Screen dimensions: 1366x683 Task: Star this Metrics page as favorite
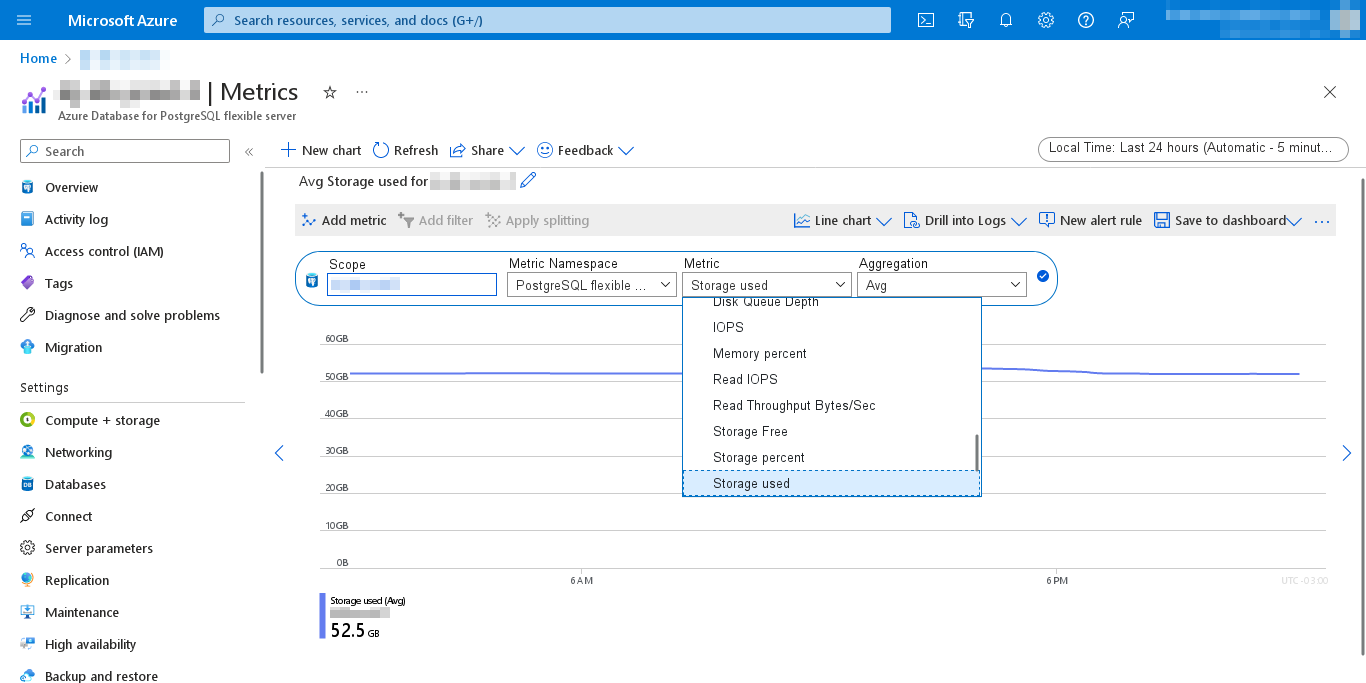click(330, 92)
